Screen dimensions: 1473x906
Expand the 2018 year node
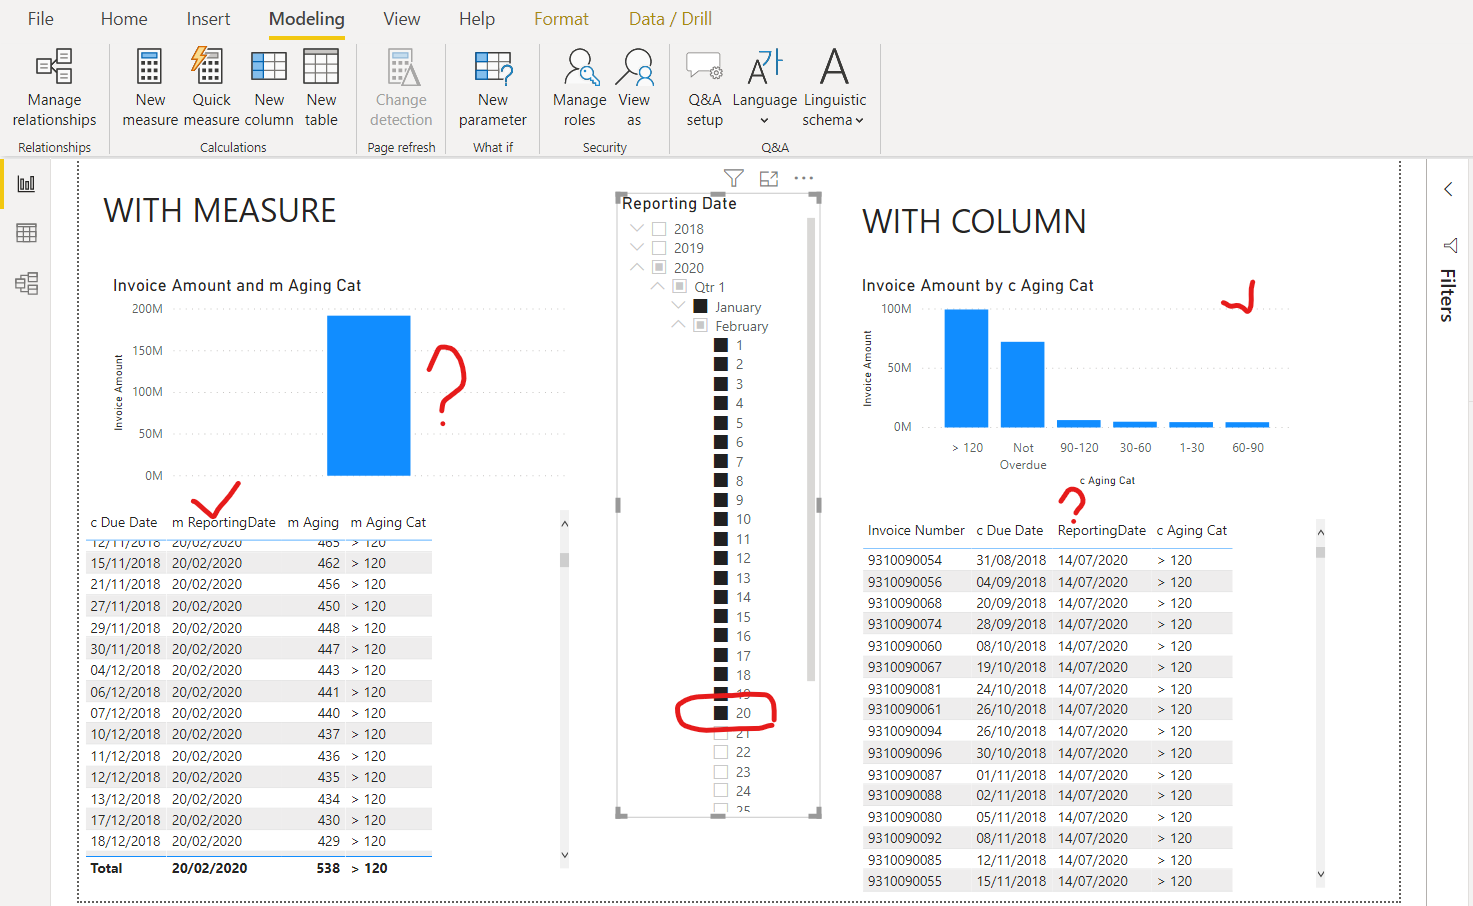[x=637, y=229]
